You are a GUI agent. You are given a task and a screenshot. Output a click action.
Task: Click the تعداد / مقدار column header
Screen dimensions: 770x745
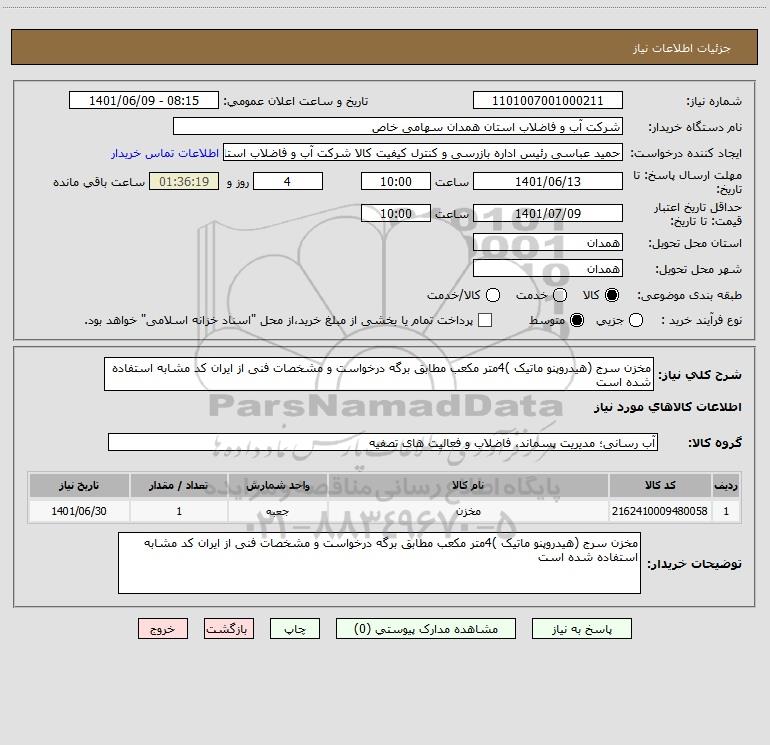pyautogui.click(x=179, y=485)
